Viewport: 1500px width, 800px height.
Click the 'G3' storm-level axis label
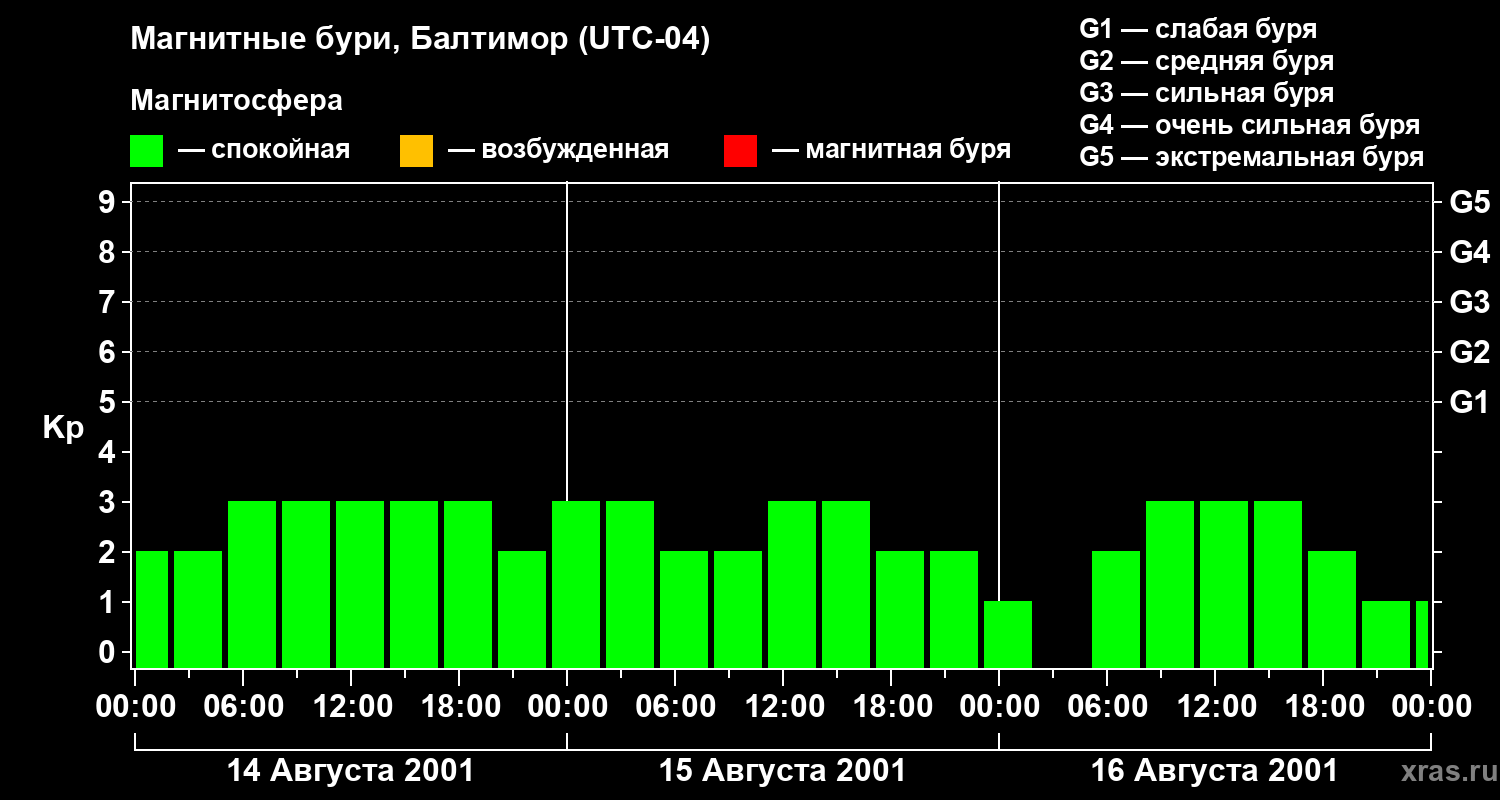(x=1470, y=302)
